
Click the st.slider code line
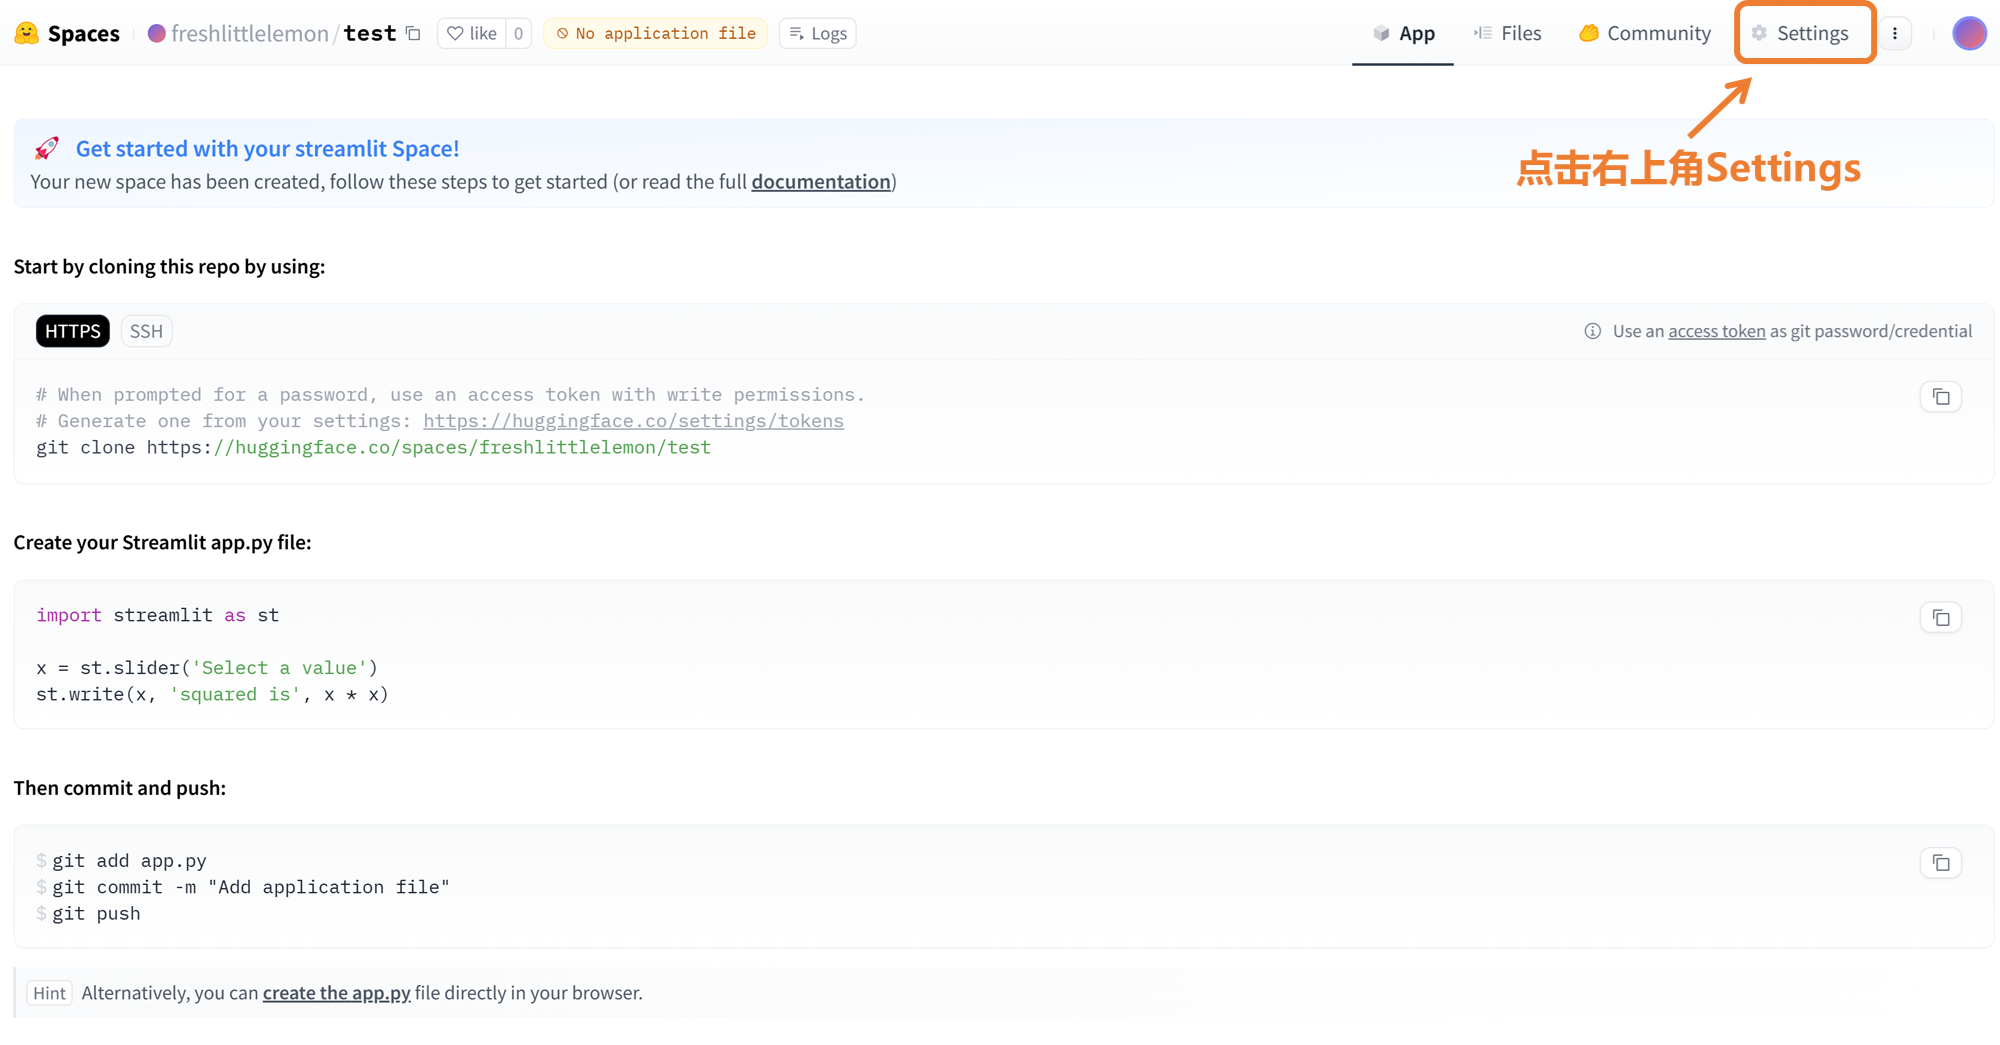(207, 667)
